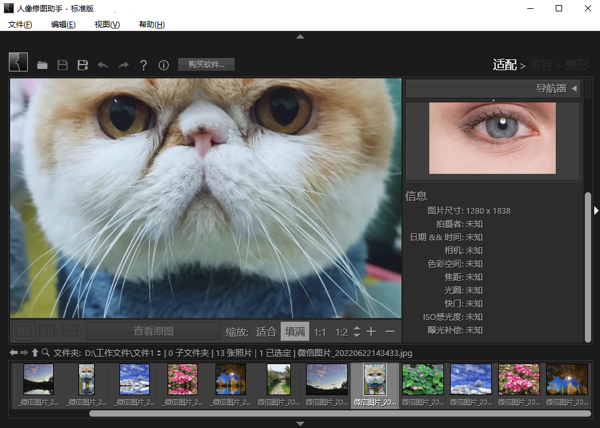The height and width of the screenshot is (428, 600).
Task: Expand the top panel arrow
Action: pos(300,37)
